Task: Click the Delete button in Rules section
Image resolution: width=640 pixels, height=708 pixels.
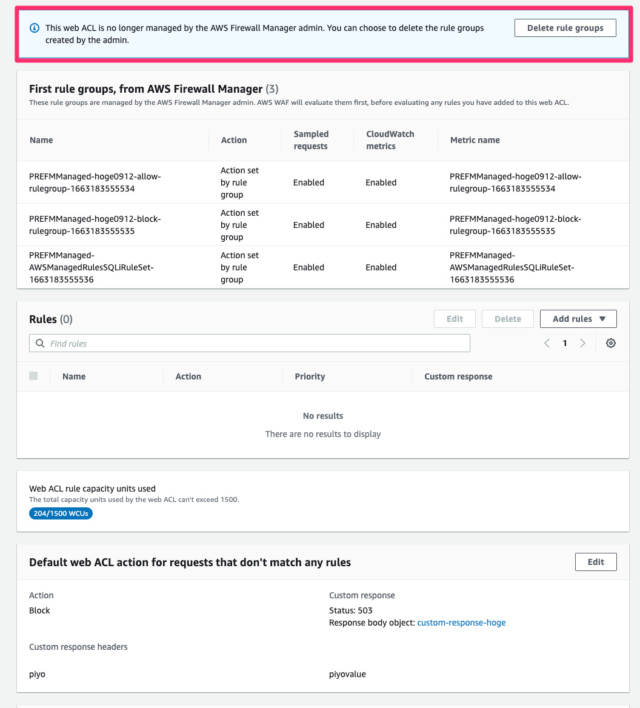Action: click(x=507, y=319)
